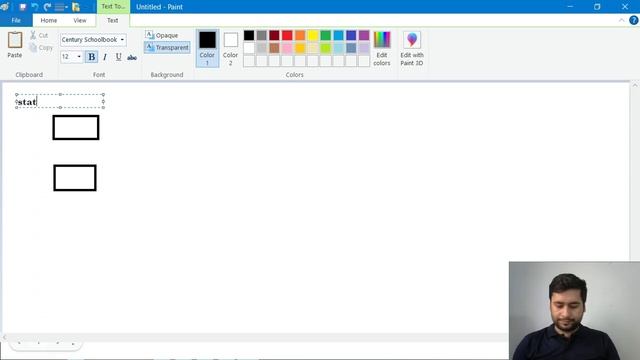Open the File menu
Viewport: 640px width, 360px height.
point(16,20)
